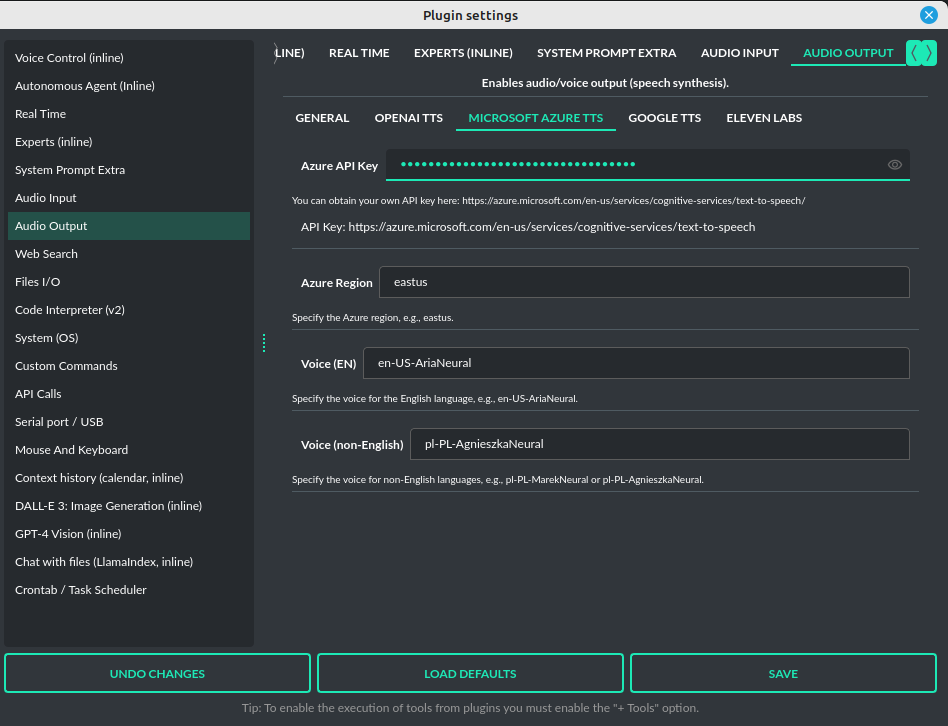Switch to the GOOGLE TTS tab
This screenshot has width=948, height=726.
click(664, 117)
